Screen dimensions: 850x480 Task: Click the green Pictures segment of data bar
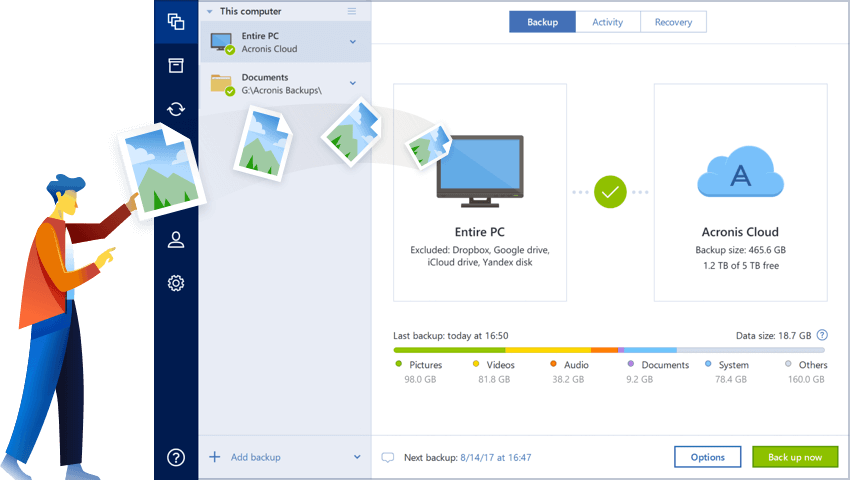449,350
